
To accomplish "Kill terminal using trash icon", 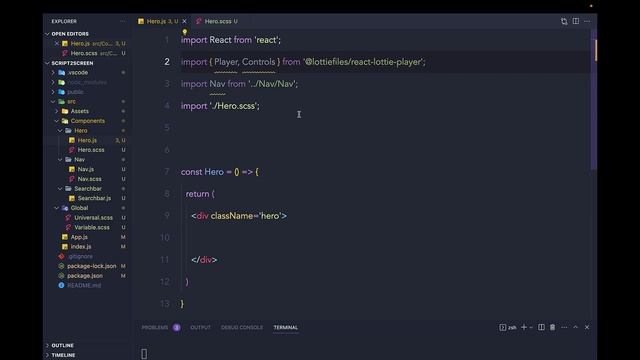I will pyautogui.click(x=552, y=327).
